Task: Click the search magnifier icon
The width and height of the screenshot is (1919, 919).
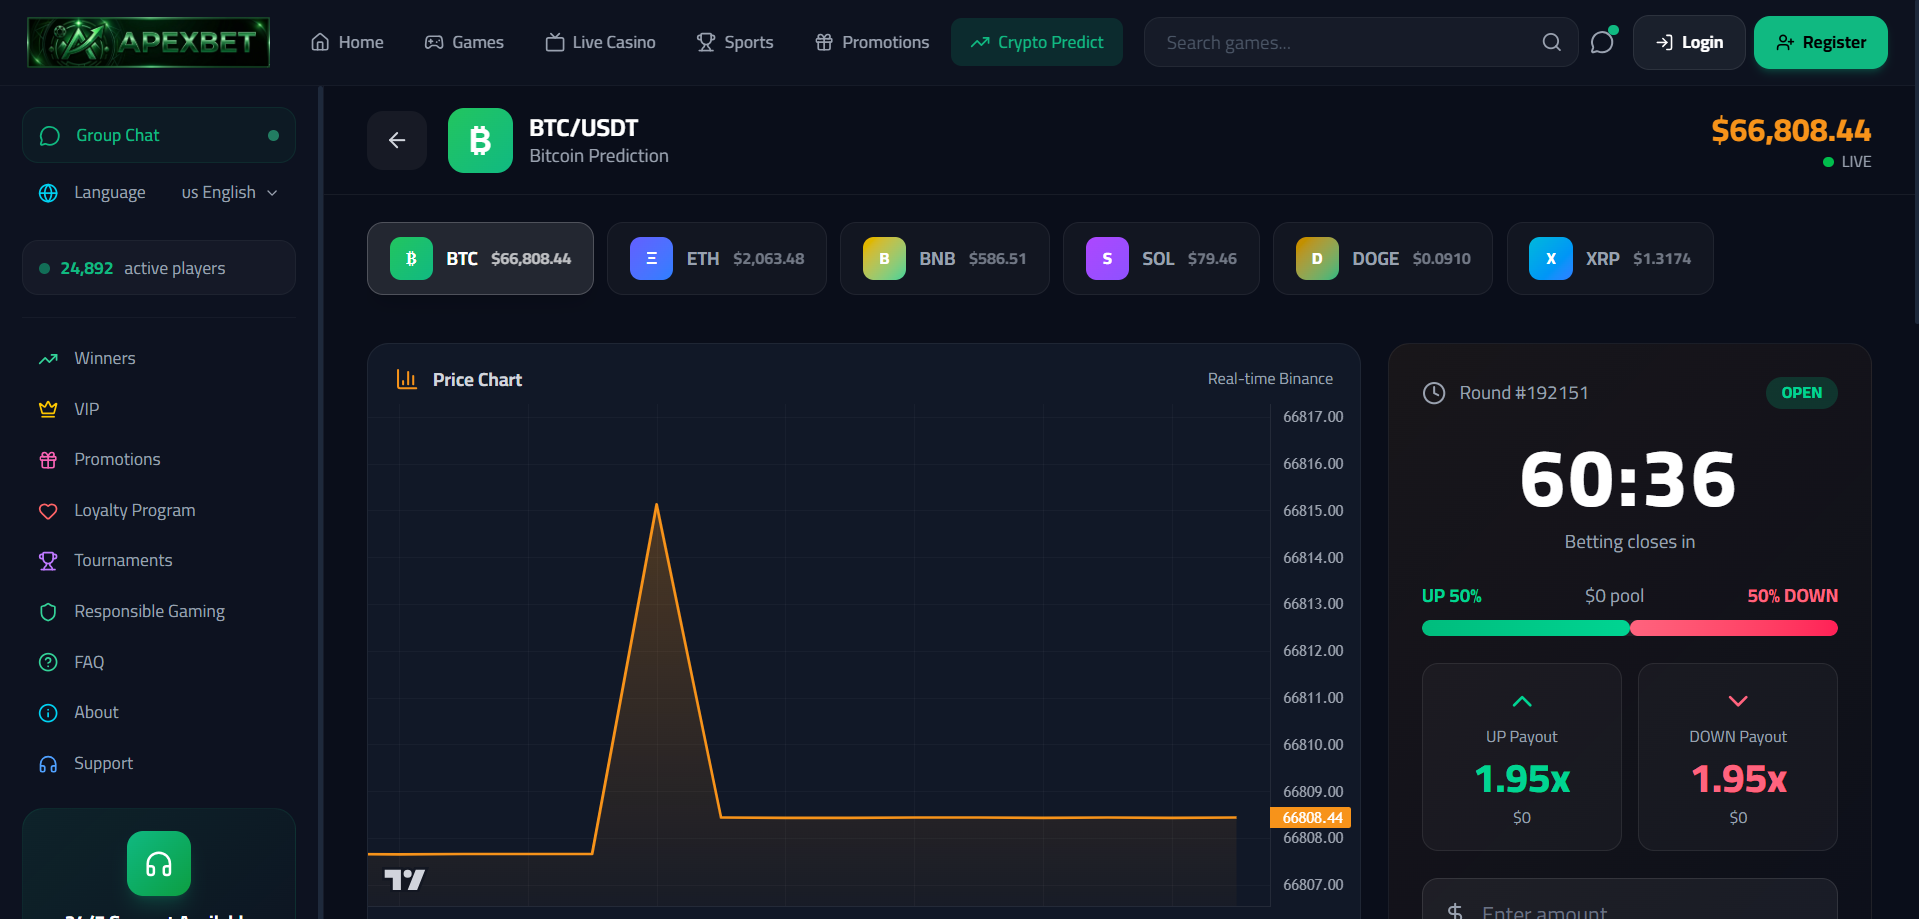Action: click(x=1551, y=42)
